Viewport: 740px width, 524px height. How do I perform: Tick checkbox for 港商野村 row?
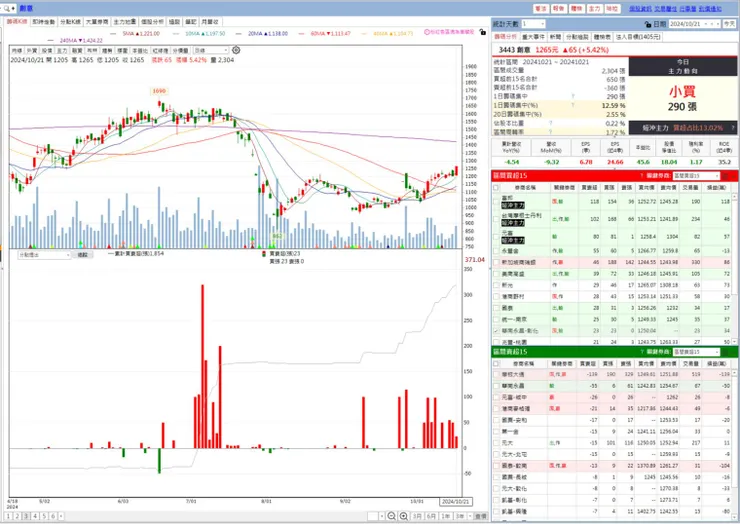(x=496, y=296)
